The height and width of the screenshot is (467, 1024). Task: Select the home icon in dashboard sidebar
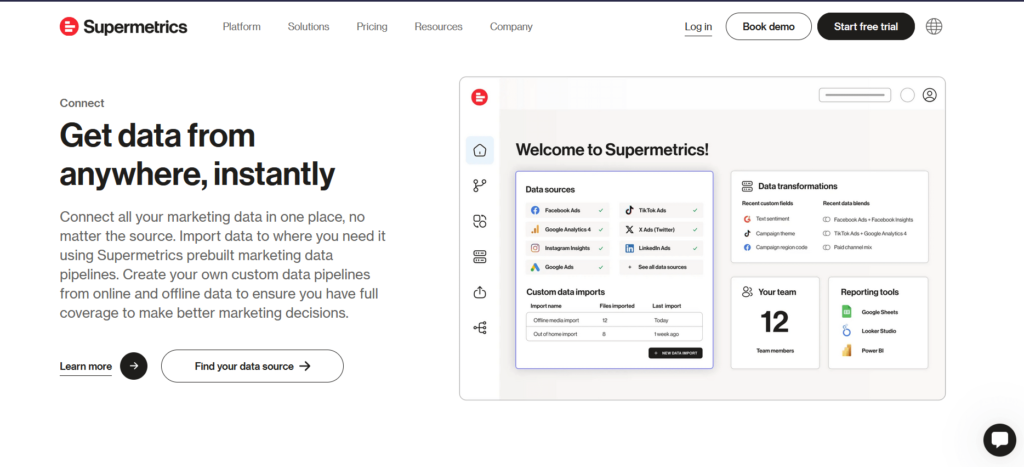[x=480, y=151]
